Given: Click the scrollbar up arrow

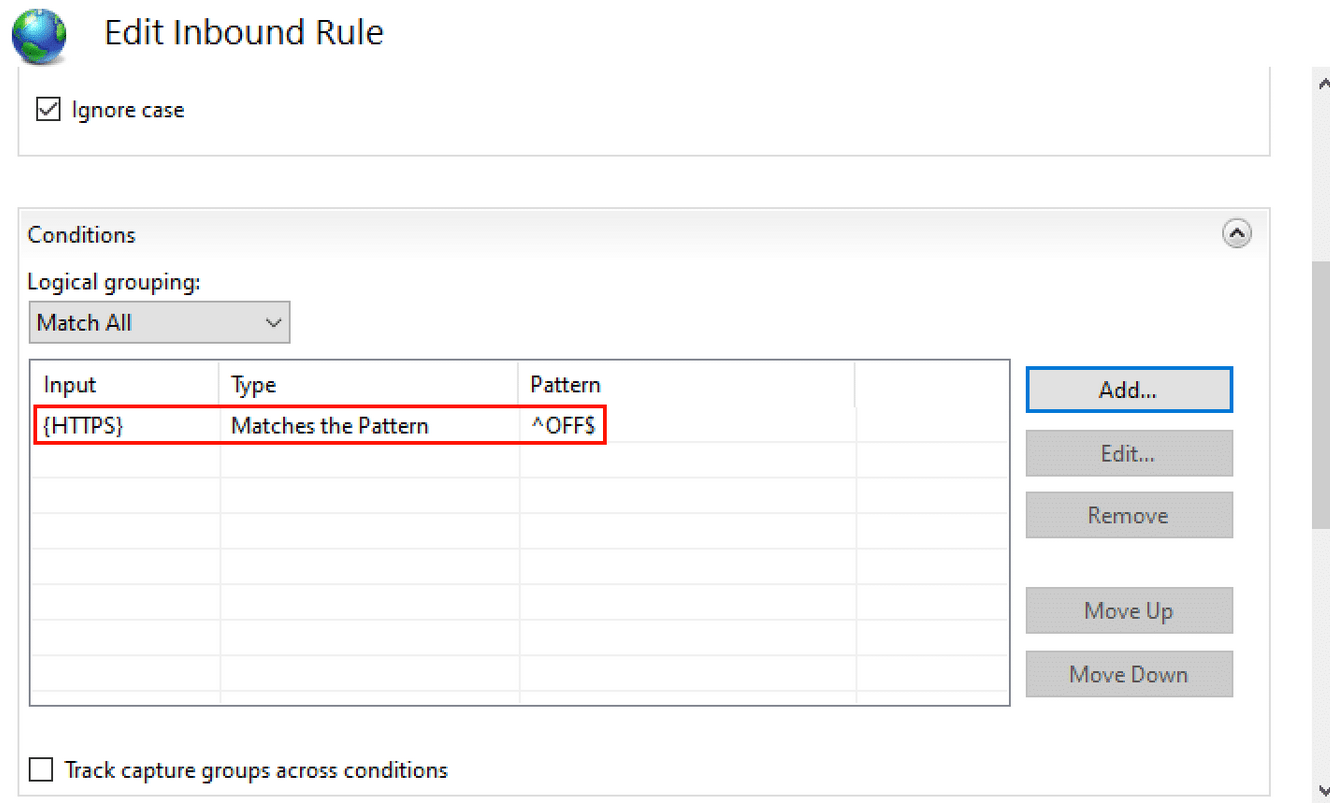Looking at the screenshot, I should pyautogui.click(x=1320, y=84).
